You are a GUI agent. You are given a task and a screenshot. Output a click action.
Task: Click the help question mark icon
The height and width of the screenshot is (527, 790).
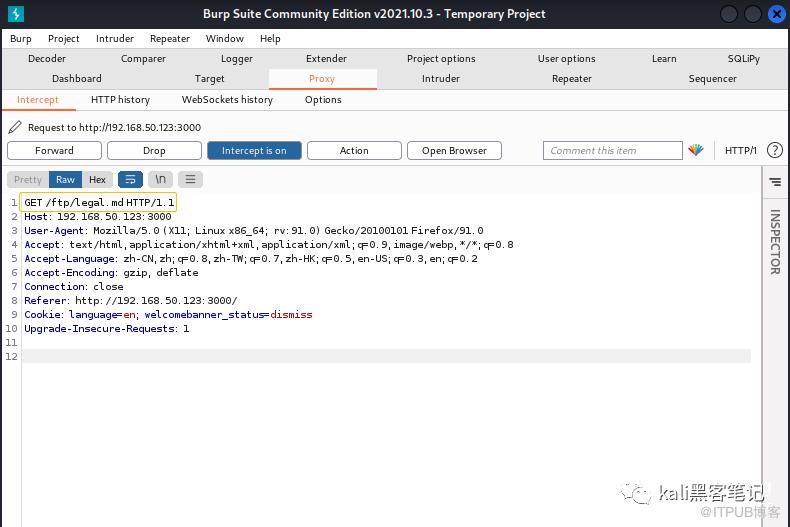point(774,151)
